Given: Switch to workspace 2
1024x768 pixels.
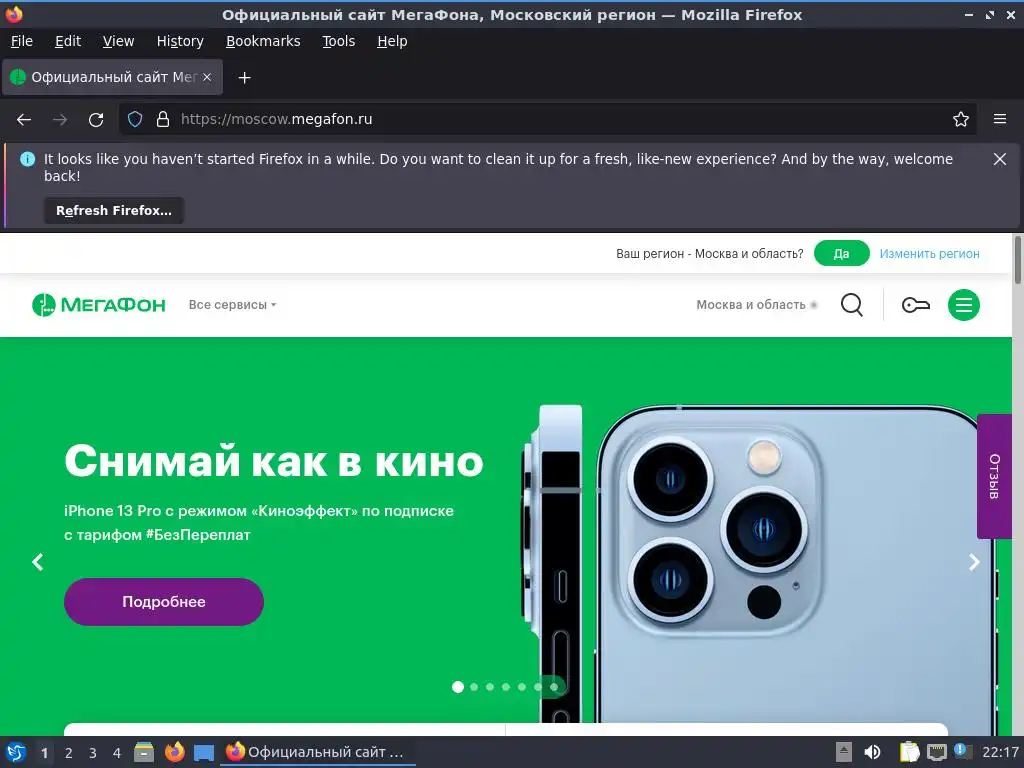Looking at the screenshot, I should click(x=69, y=753).
